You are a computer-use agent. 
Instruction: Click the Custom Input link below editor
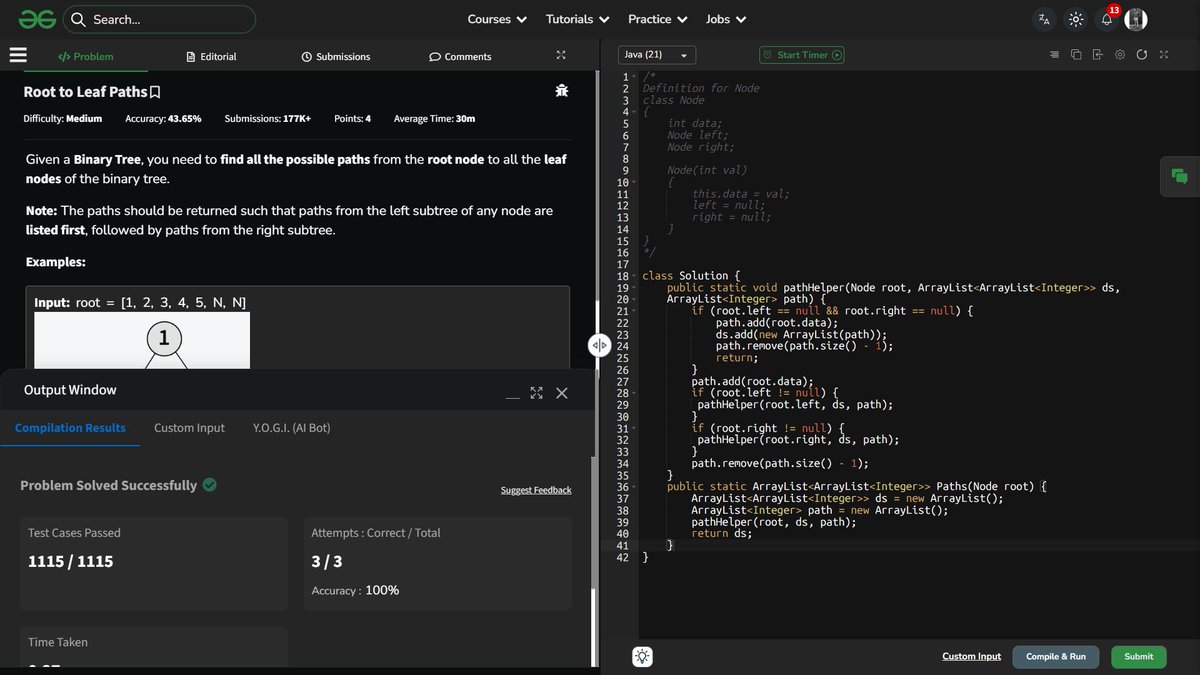click(x=971, y=656)
